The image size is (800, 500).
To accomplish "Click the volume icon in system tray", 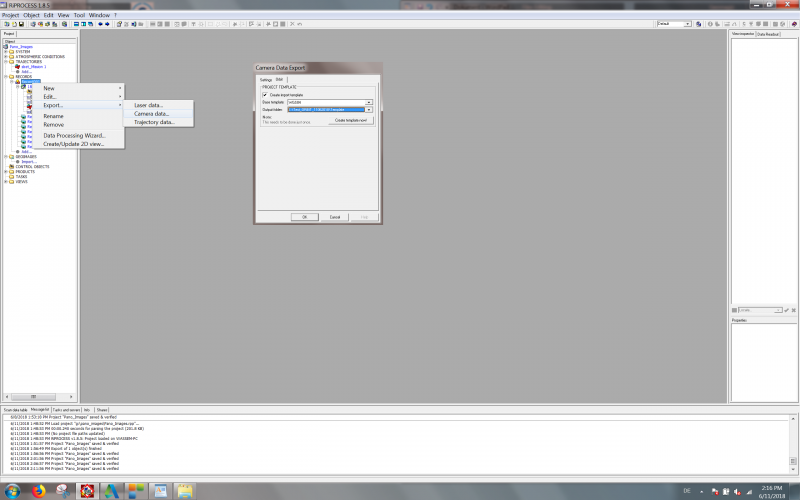I will tap(737, 491).
